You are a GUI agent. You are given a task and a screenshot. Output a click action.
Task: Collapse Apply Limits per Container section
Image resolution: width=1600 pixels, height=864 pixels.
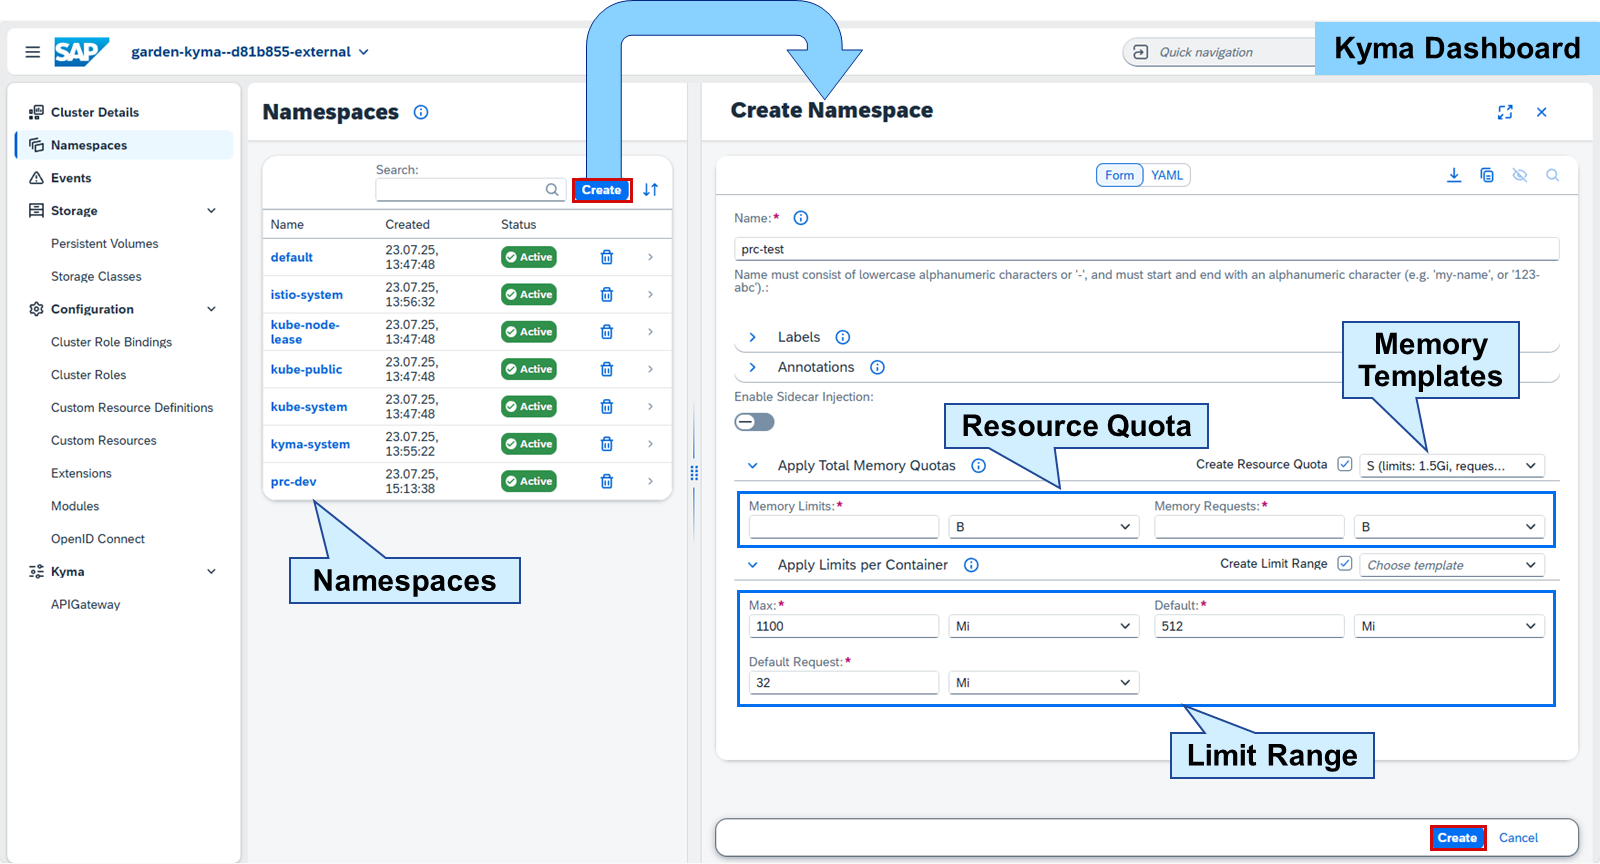click(753, 565)
